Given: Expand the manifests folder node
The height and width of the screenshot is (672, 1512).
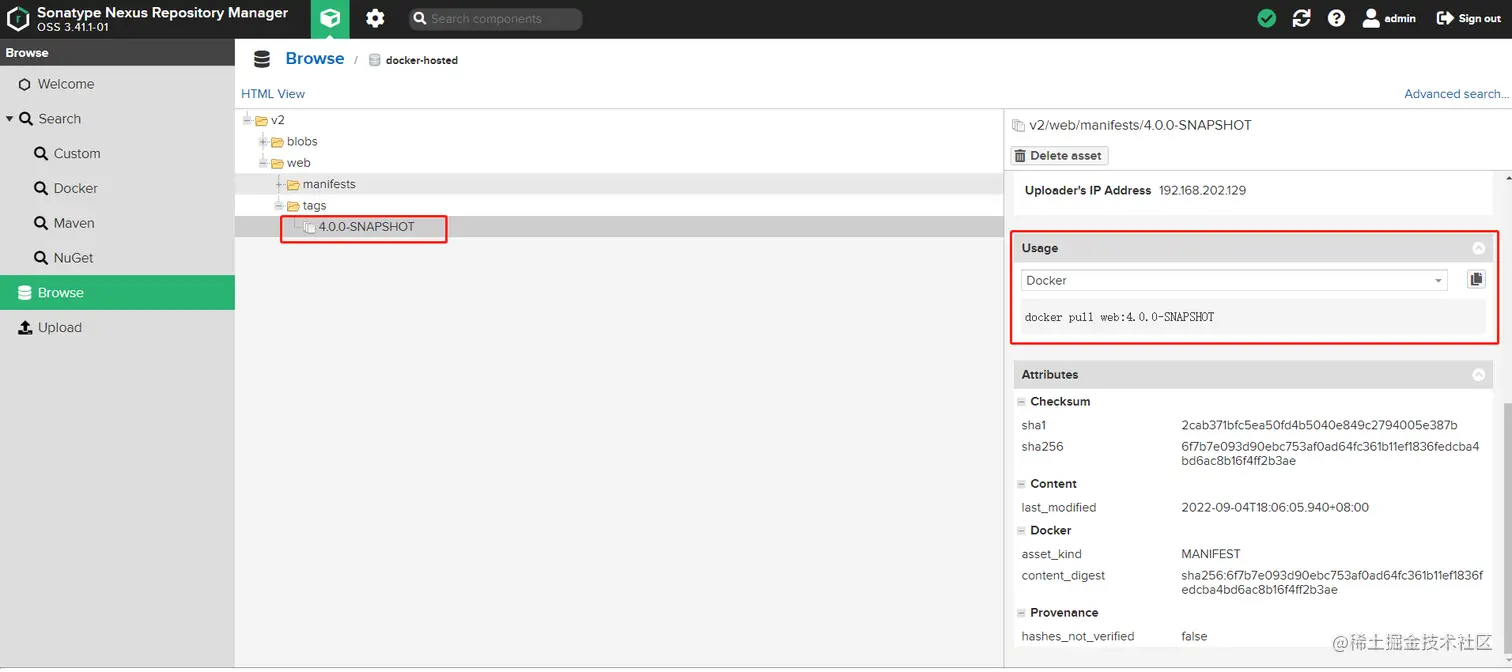Looking at the screenshot, I should pos(279,184).
